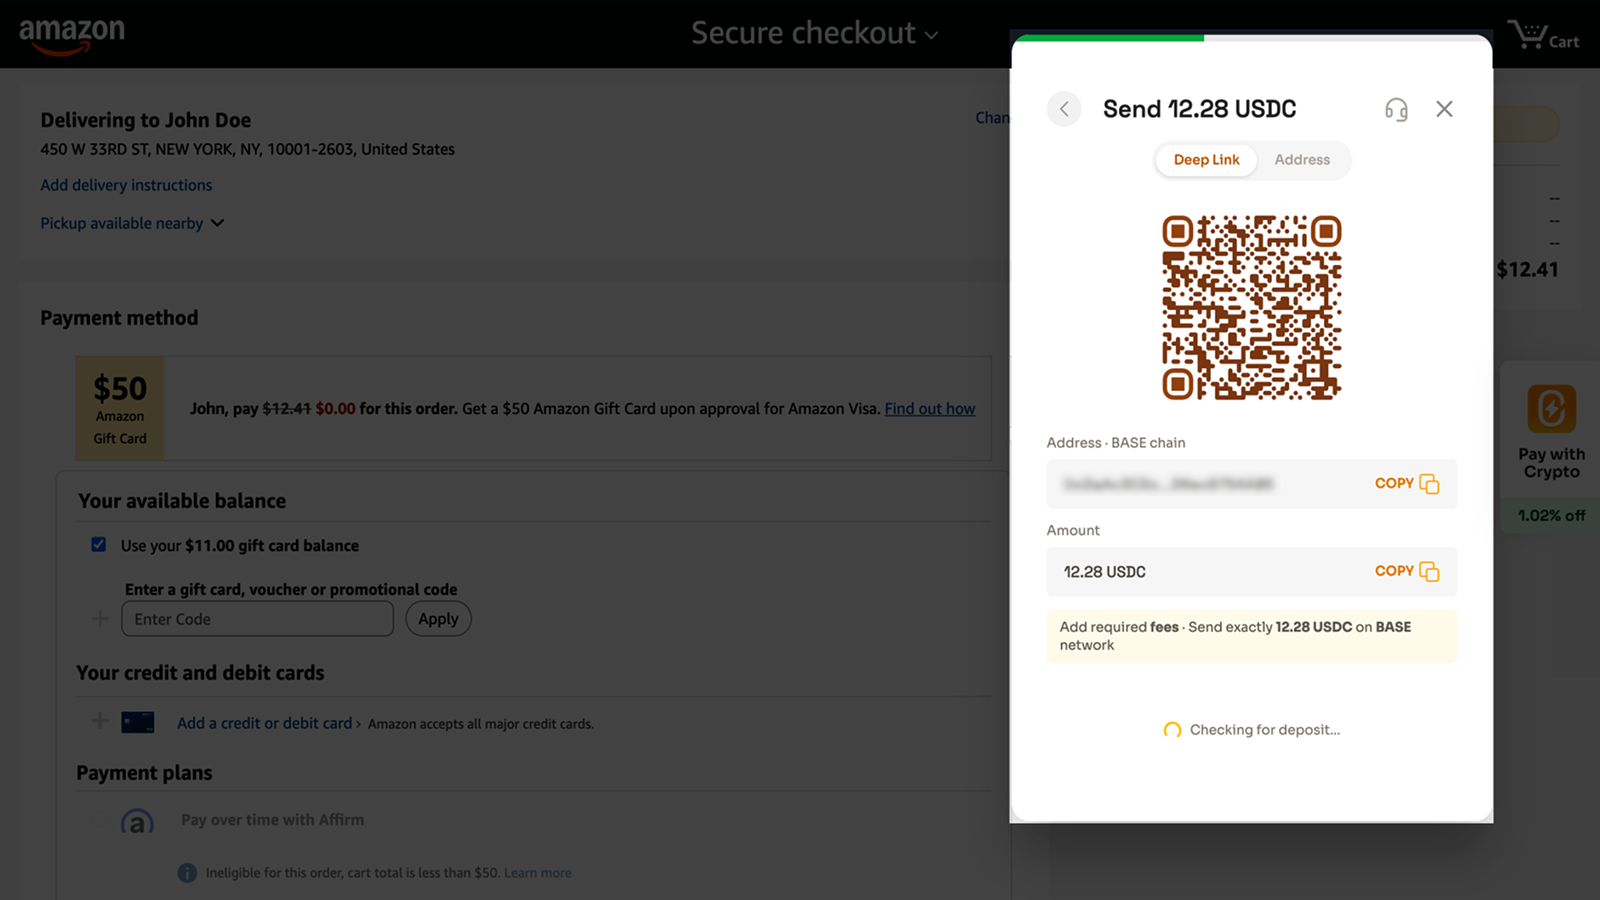Open Add a credit or debit card
The image size is (1600, 900).
[x=265, y=723]
